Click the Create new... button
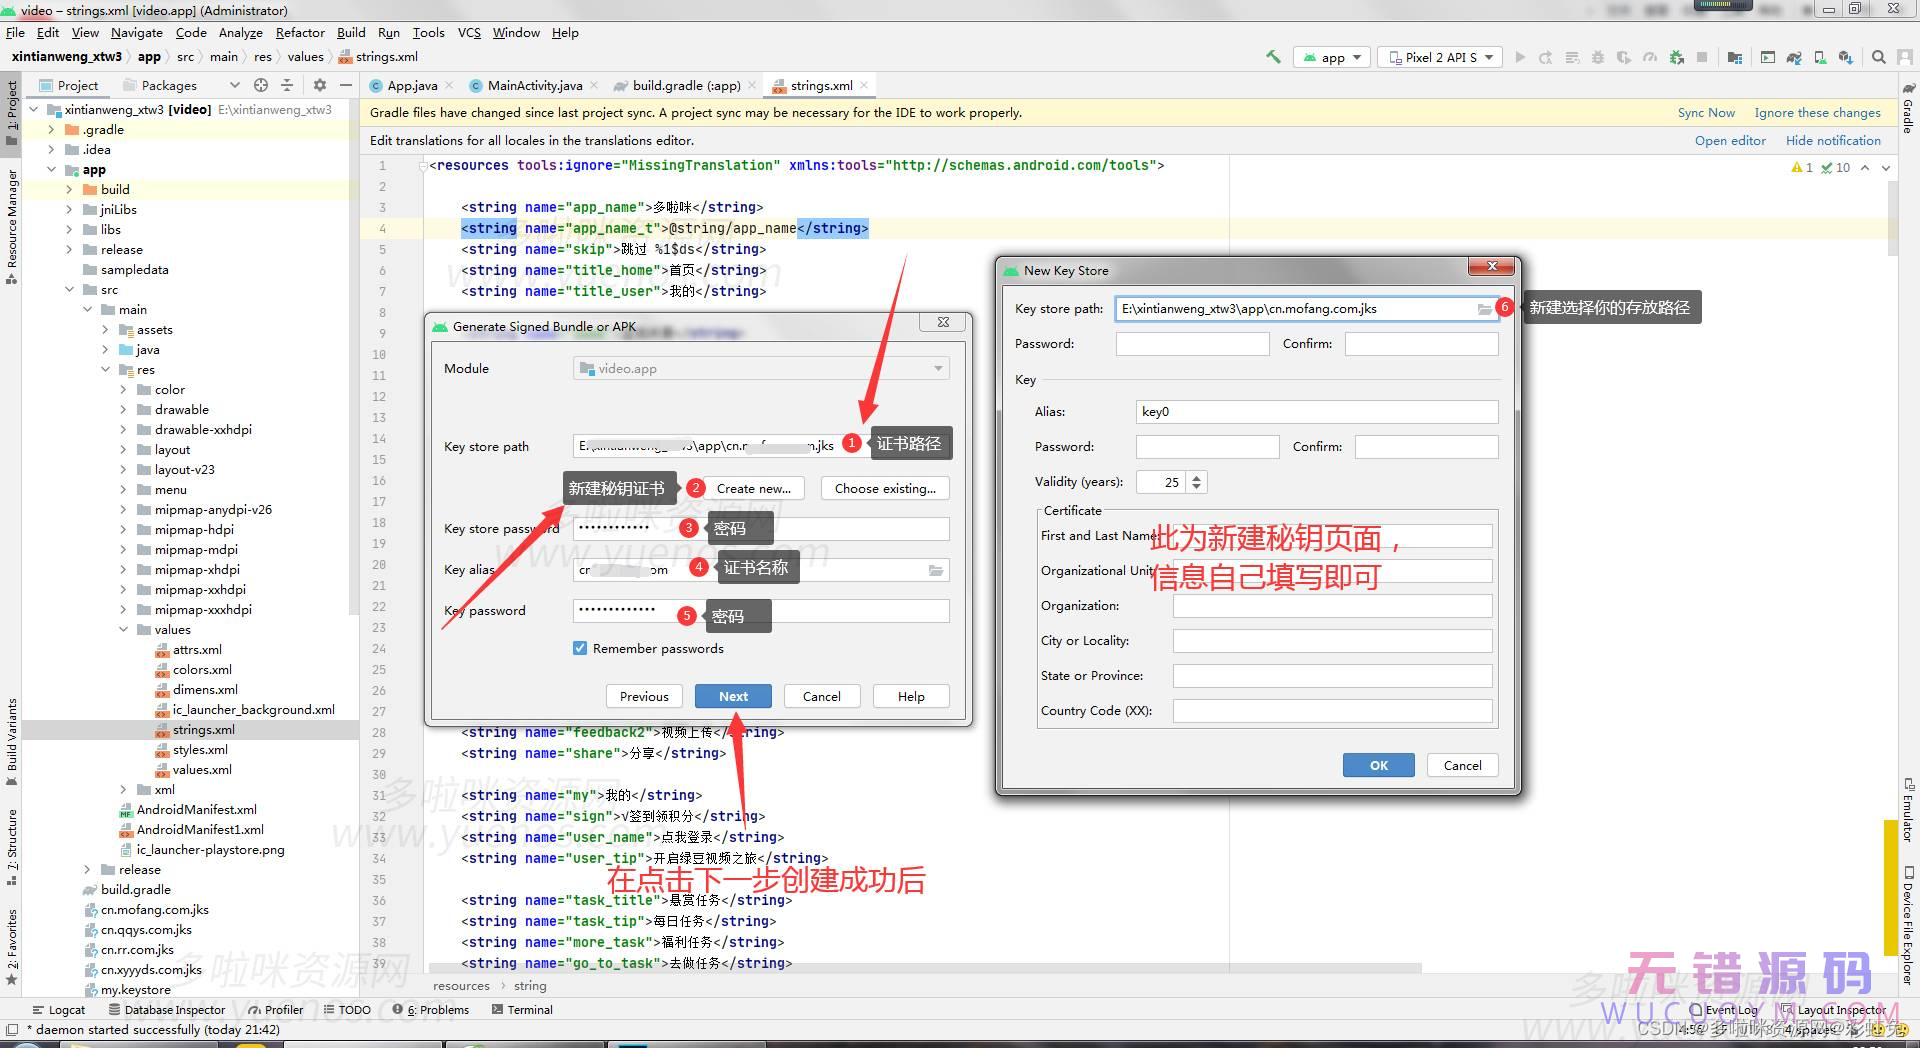 753,488
